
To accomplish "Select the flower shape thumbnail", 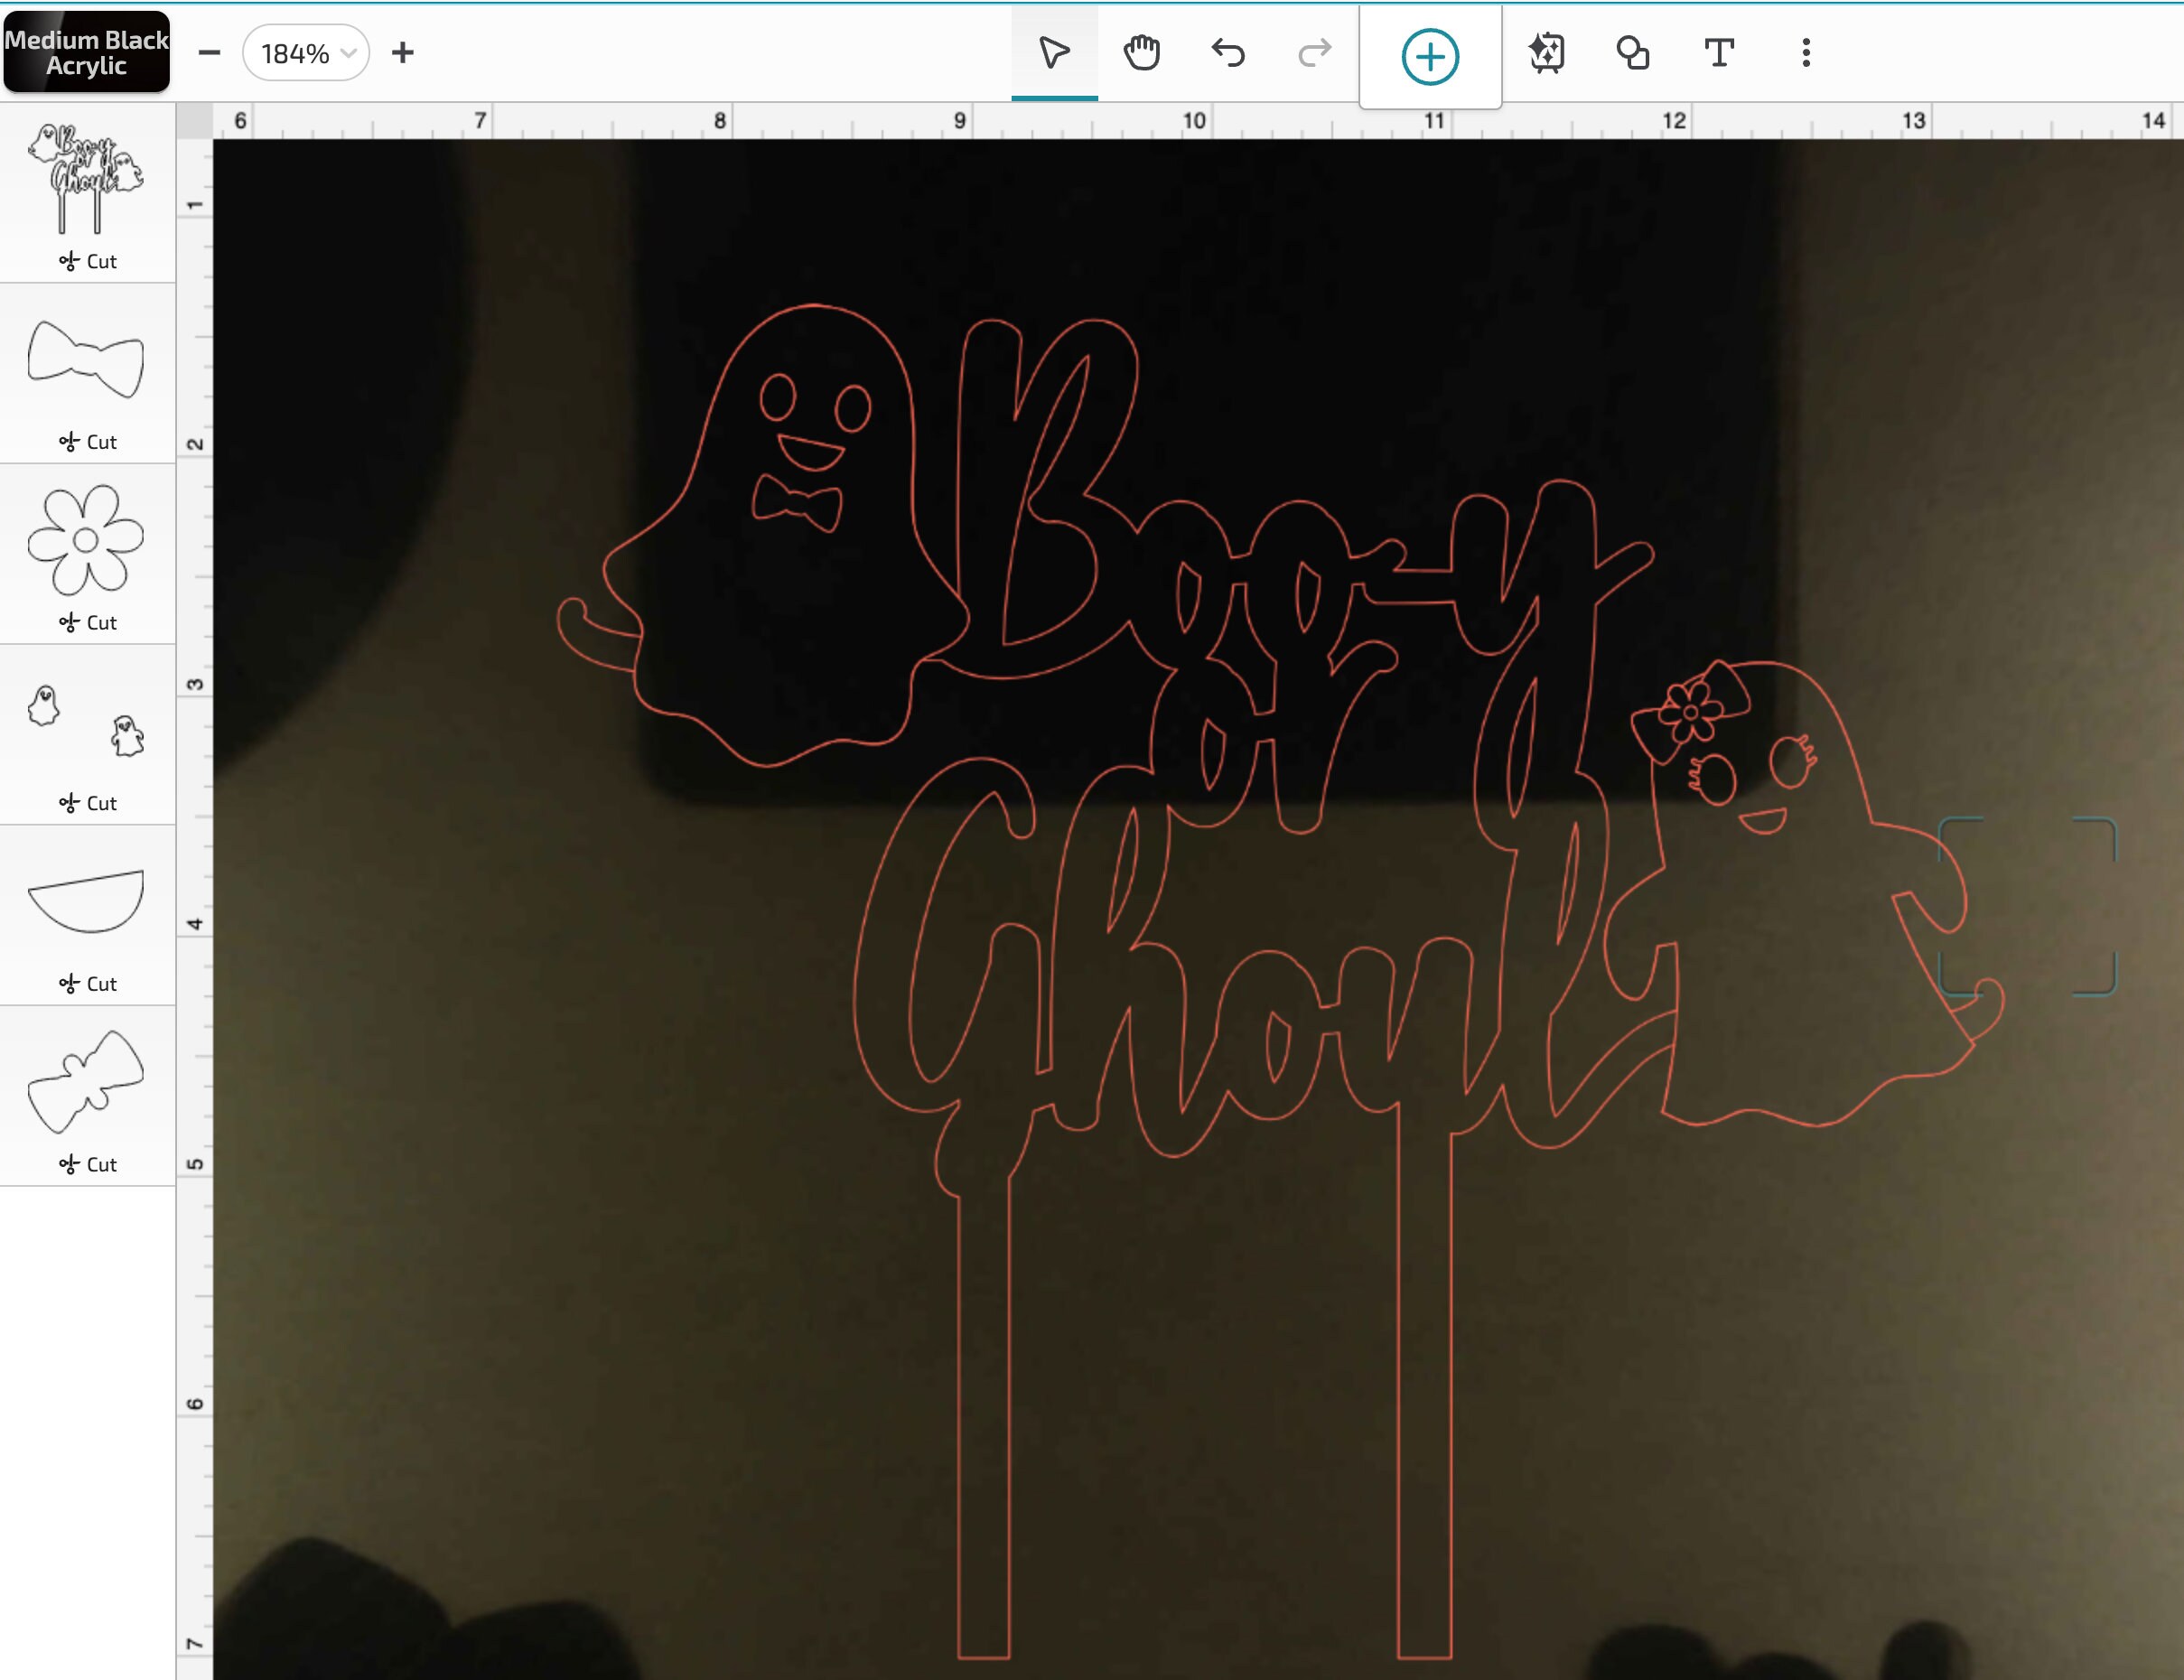I will [86, 540].
